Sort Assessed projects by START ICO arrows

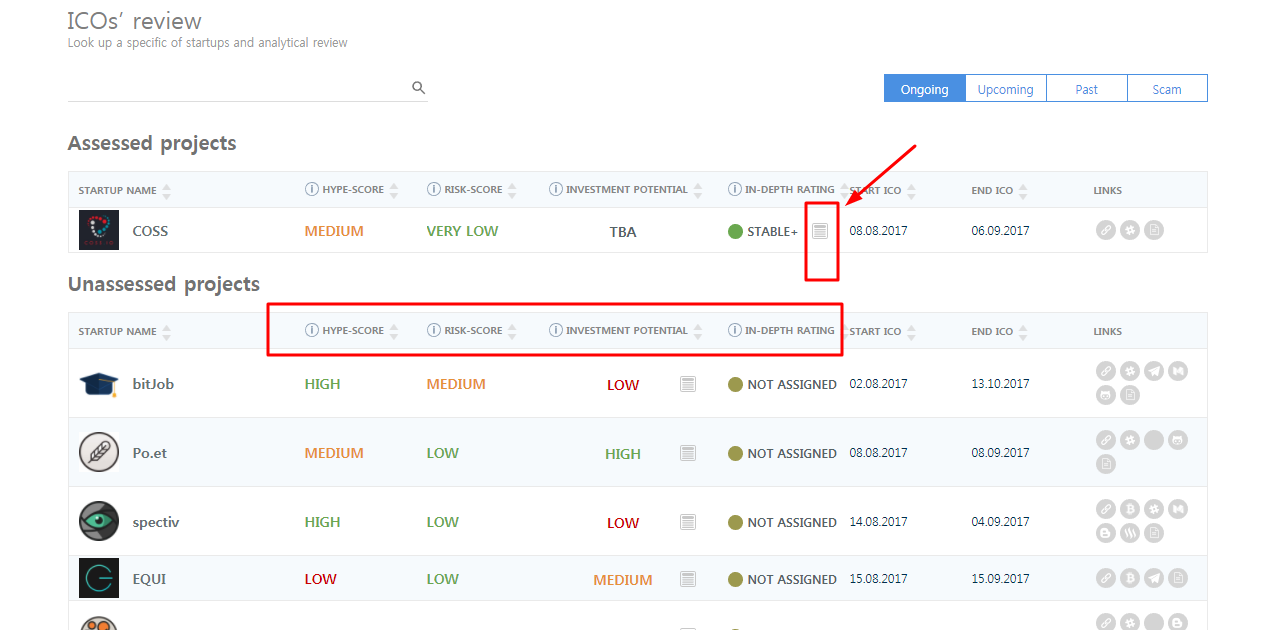[x=911, y=191]
